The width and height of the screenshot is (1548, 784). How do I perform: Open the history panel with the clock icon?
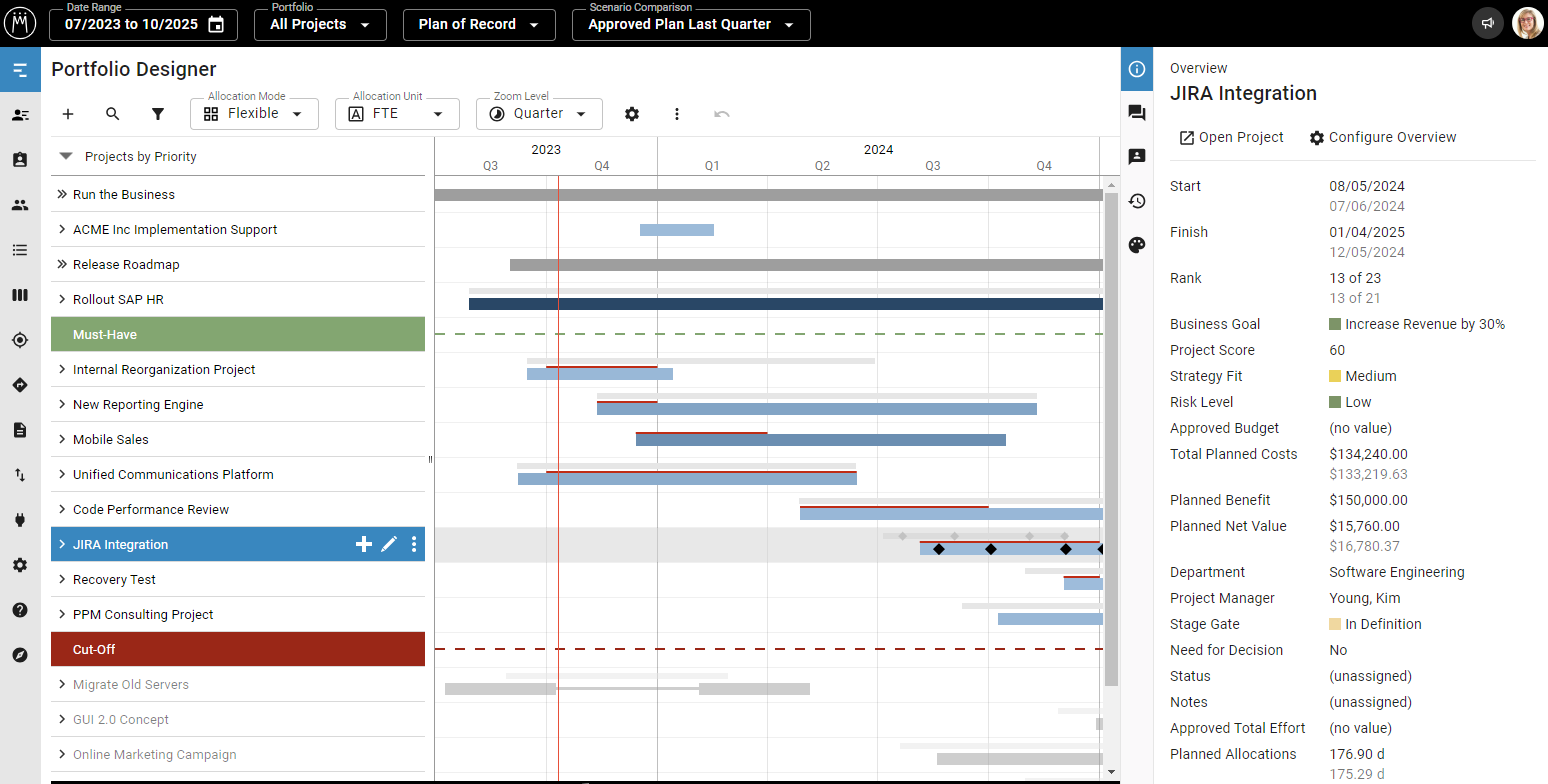(x=1137, y=201)
